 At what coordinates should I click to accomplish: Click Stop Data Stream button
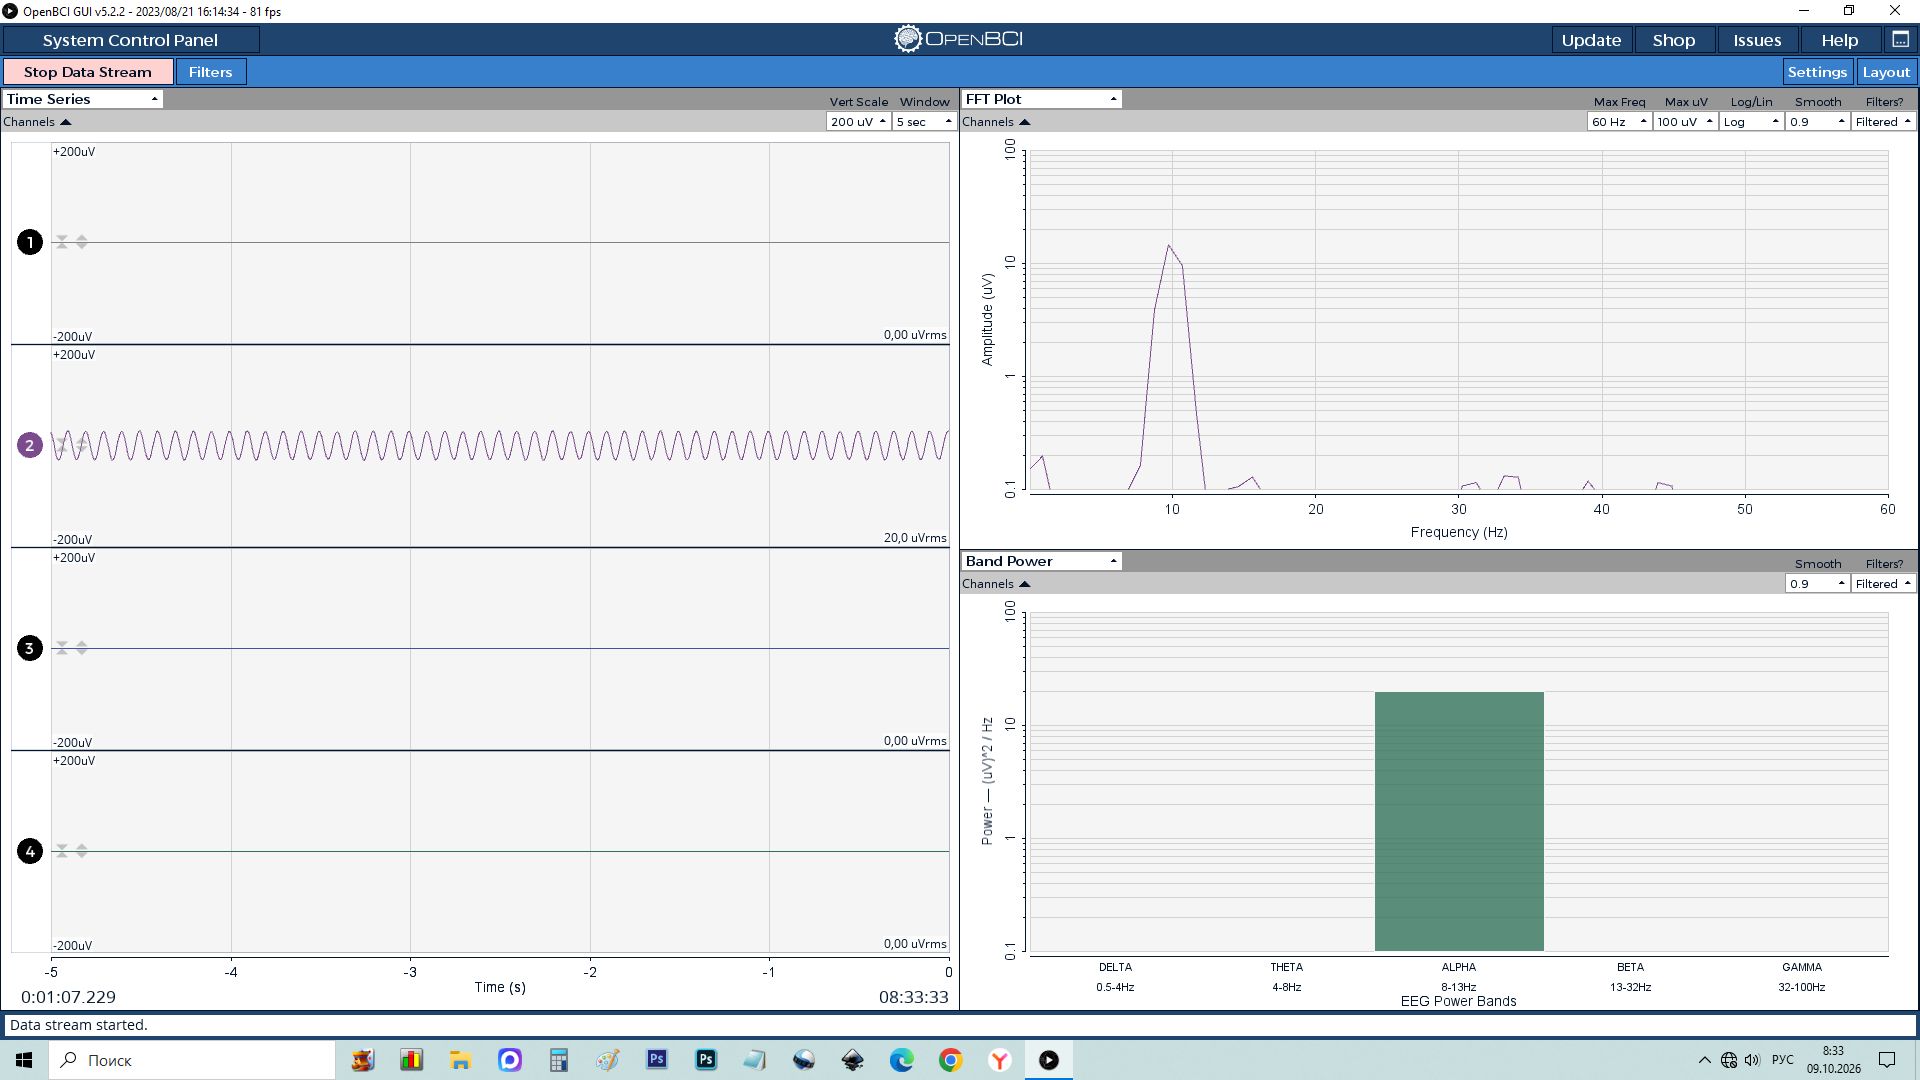[x=88, y=72]
